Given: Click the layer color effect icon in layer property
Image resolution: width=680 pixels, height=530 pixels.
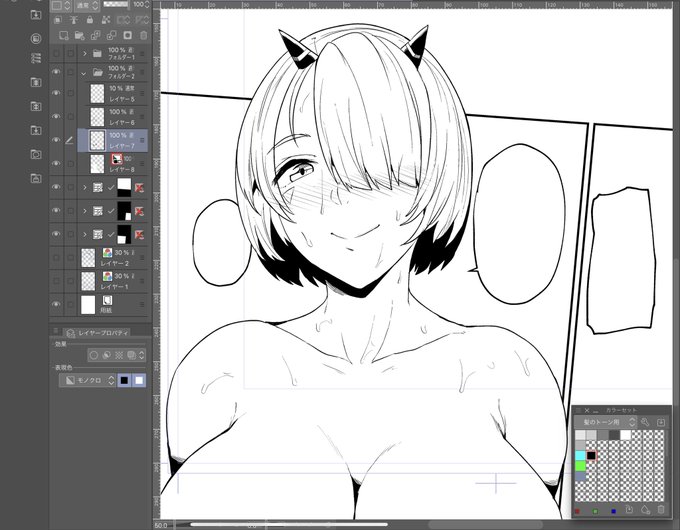Looking at the screenshot, I should tap(131, 355).
